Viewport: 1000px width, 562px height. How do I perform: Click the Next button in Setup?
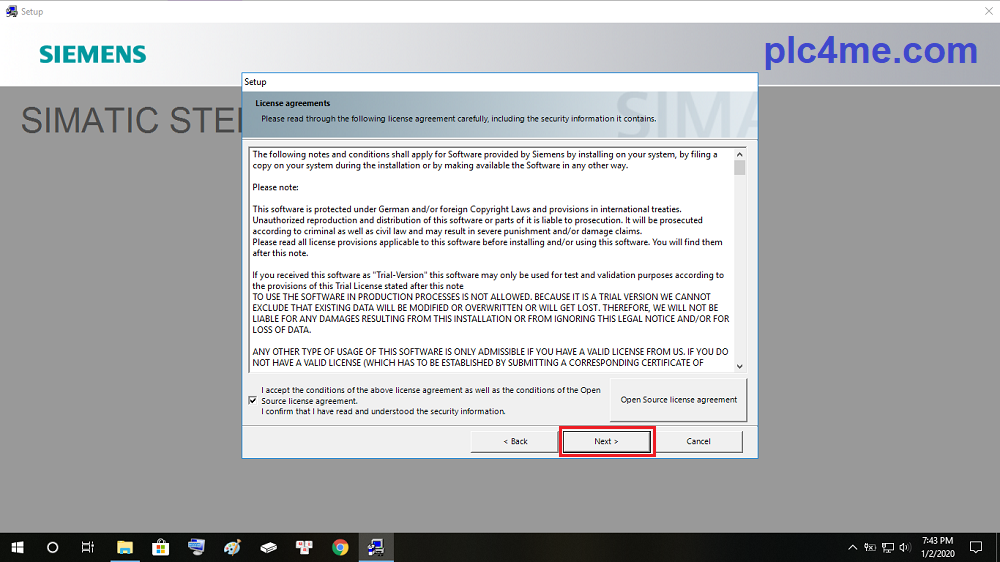[x=606, y=441]
